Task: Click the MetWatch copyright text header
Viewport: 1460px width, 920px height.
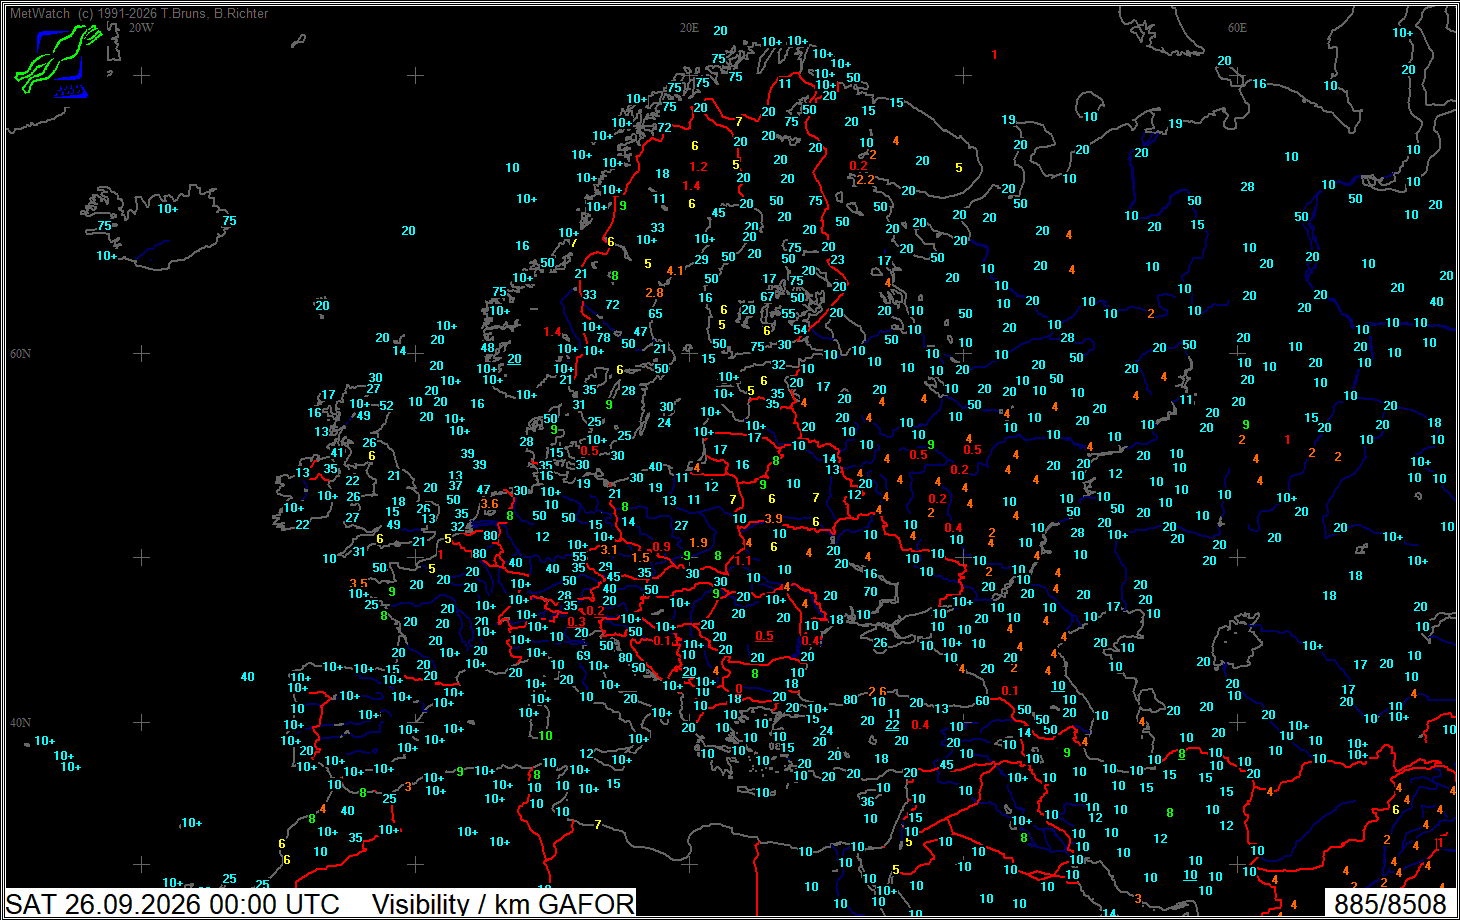Action: pos(139,13)
